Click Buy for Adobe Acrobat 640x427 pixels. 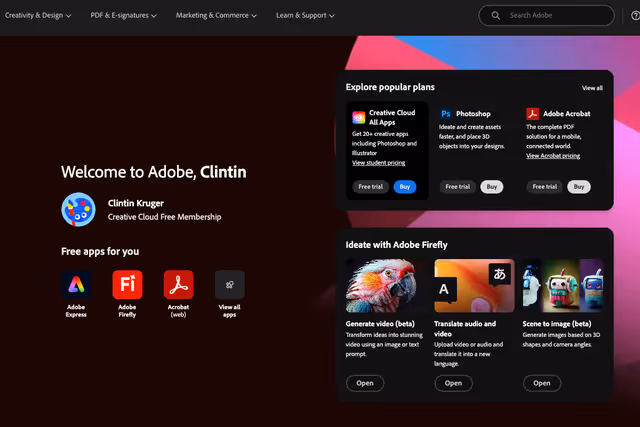pyautogui.click(x=579, y=187)
